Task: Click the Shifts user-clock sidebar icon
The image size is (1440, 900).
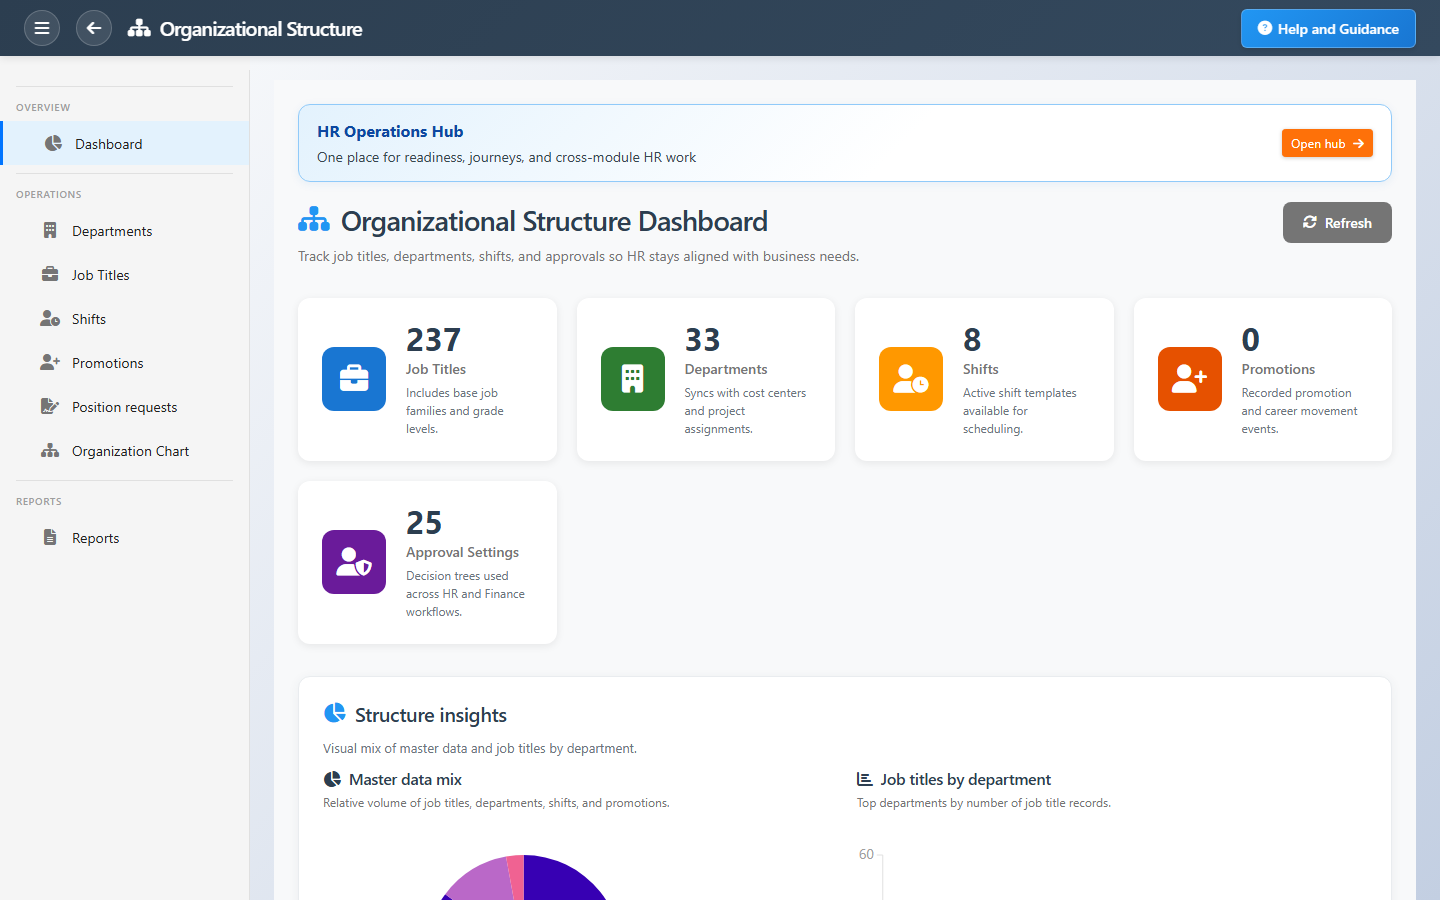Action: click(50, 318)
